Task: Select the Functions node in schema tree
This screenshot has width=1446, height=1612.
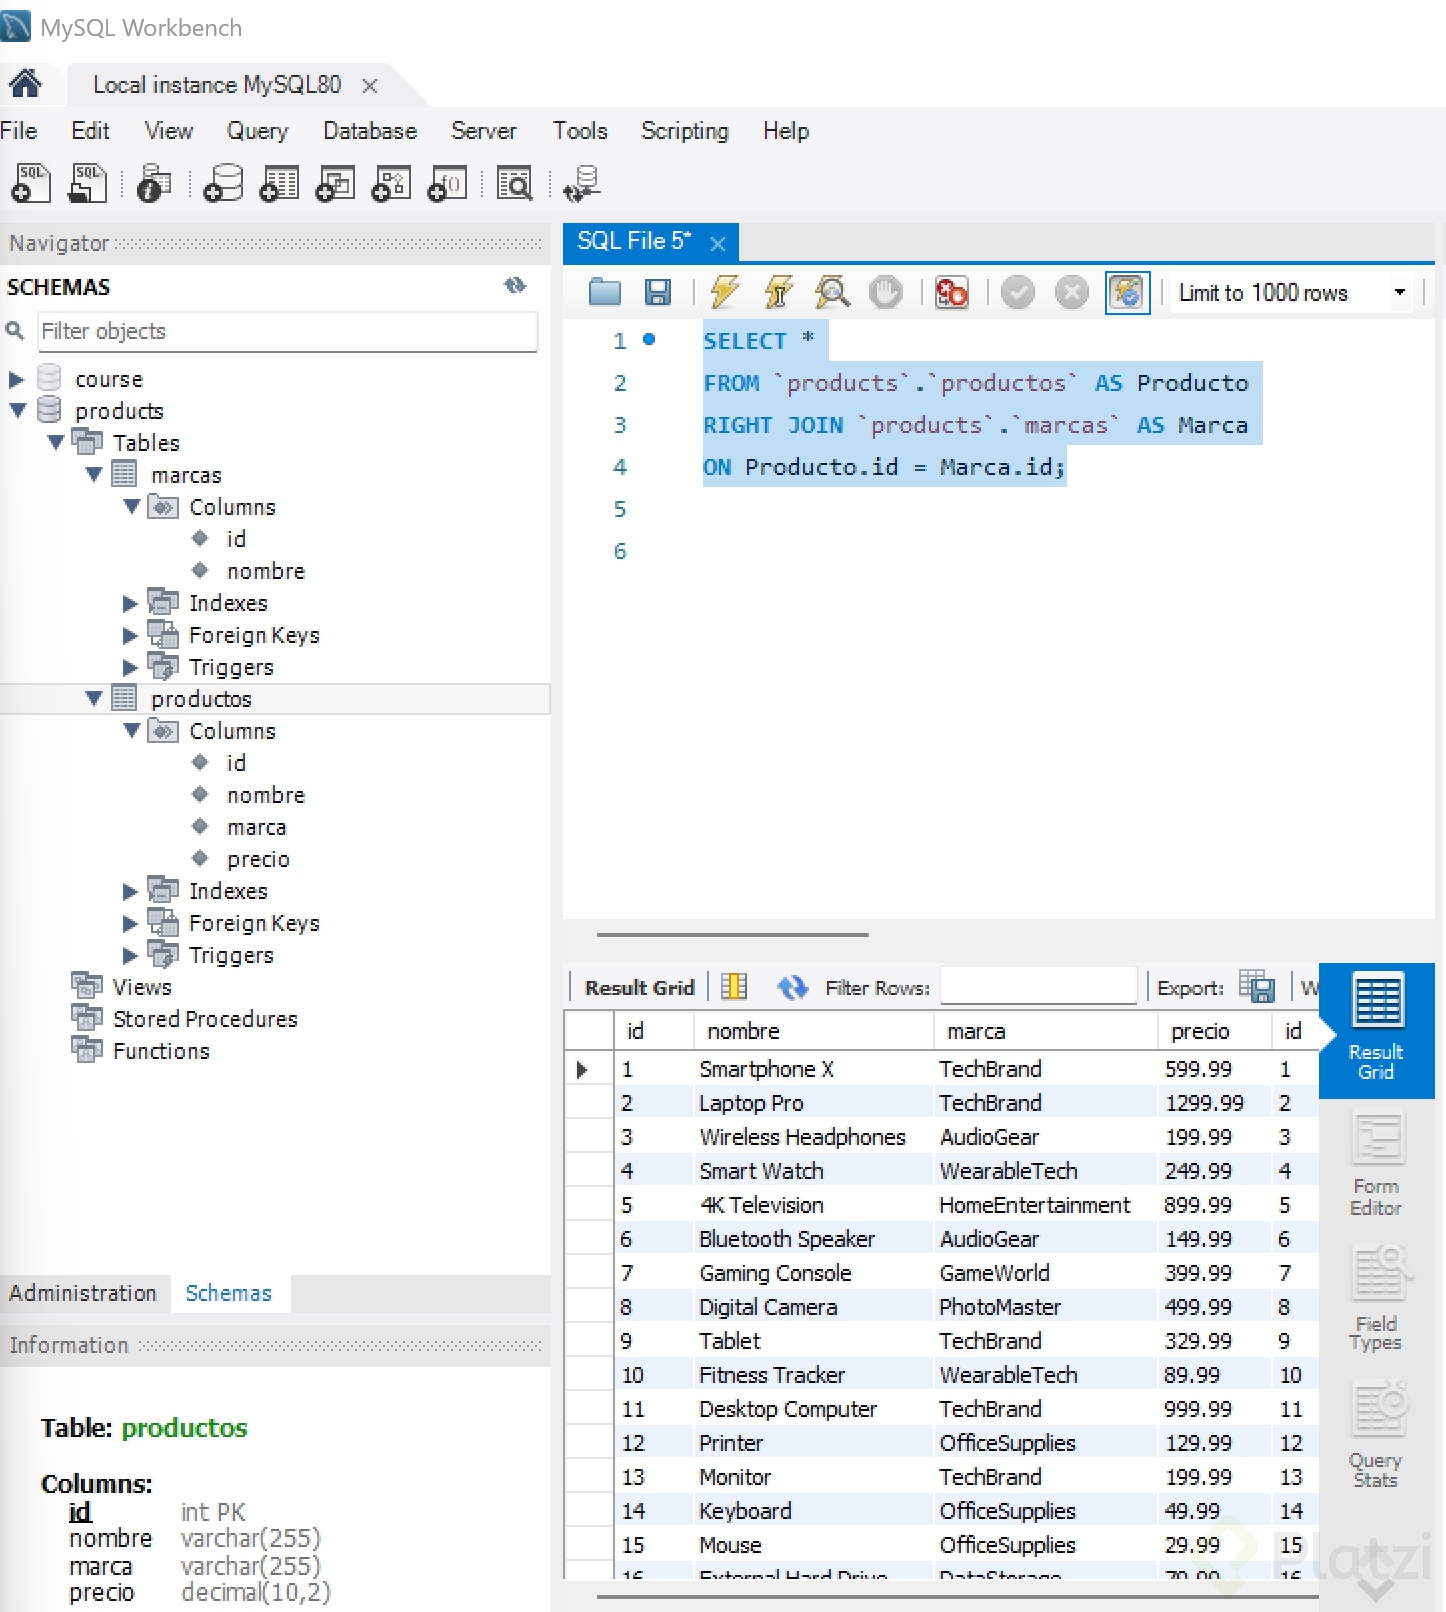Action: tap(161, 1051)
